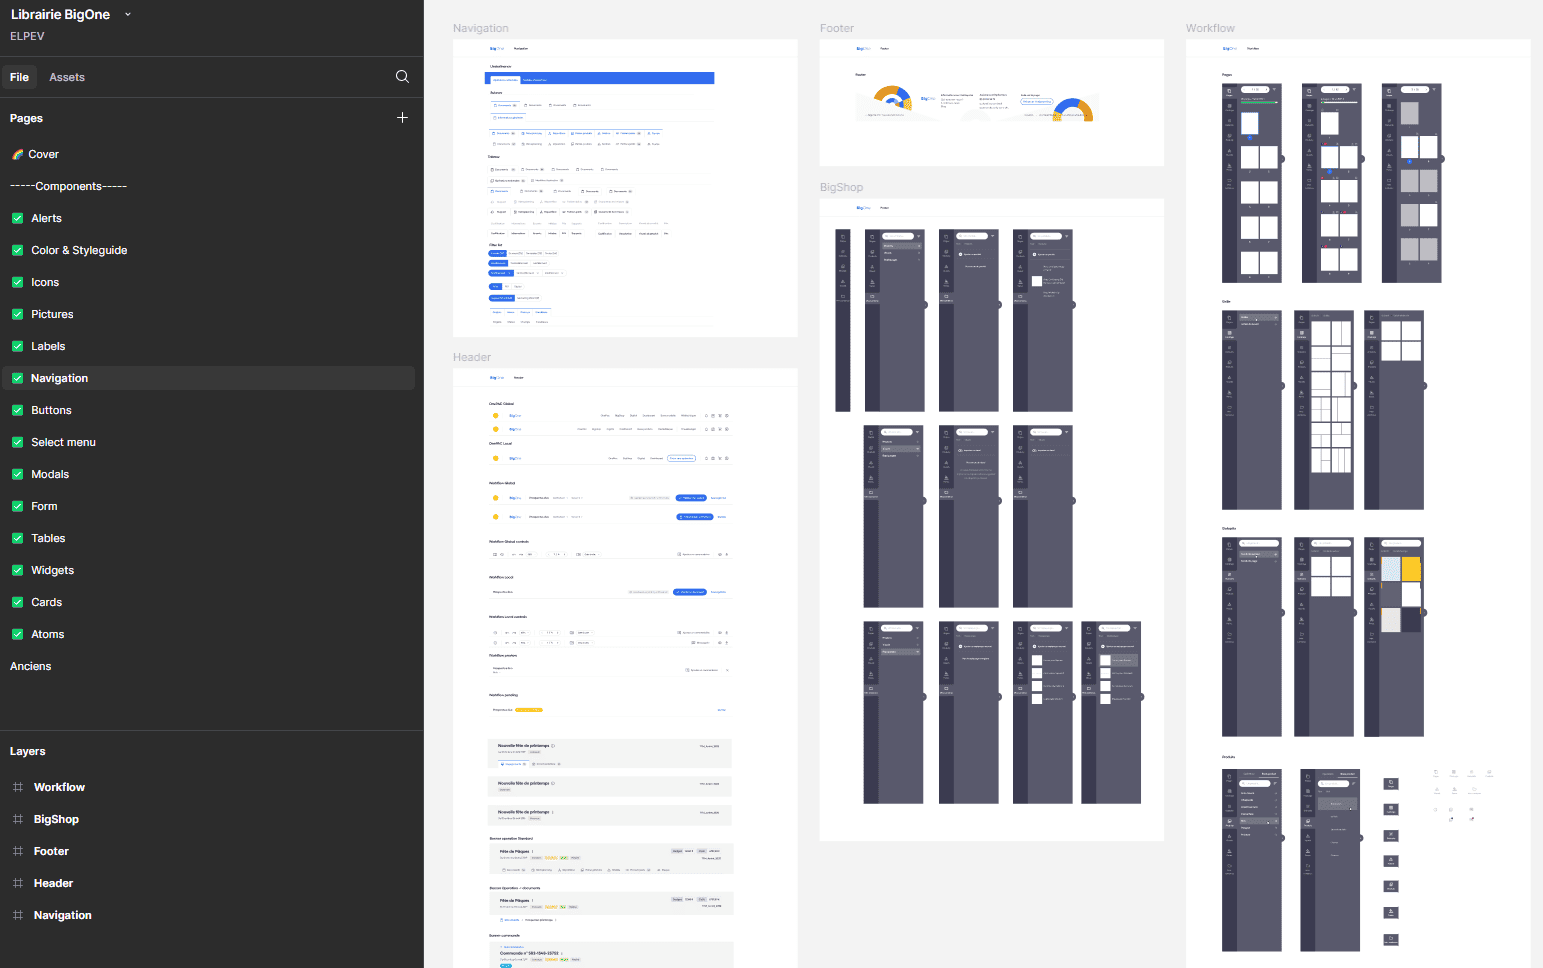The width and height of the screenshot is (1543, 968).
Task: Click the green checkmark next to Widgets
Action: 17,570
